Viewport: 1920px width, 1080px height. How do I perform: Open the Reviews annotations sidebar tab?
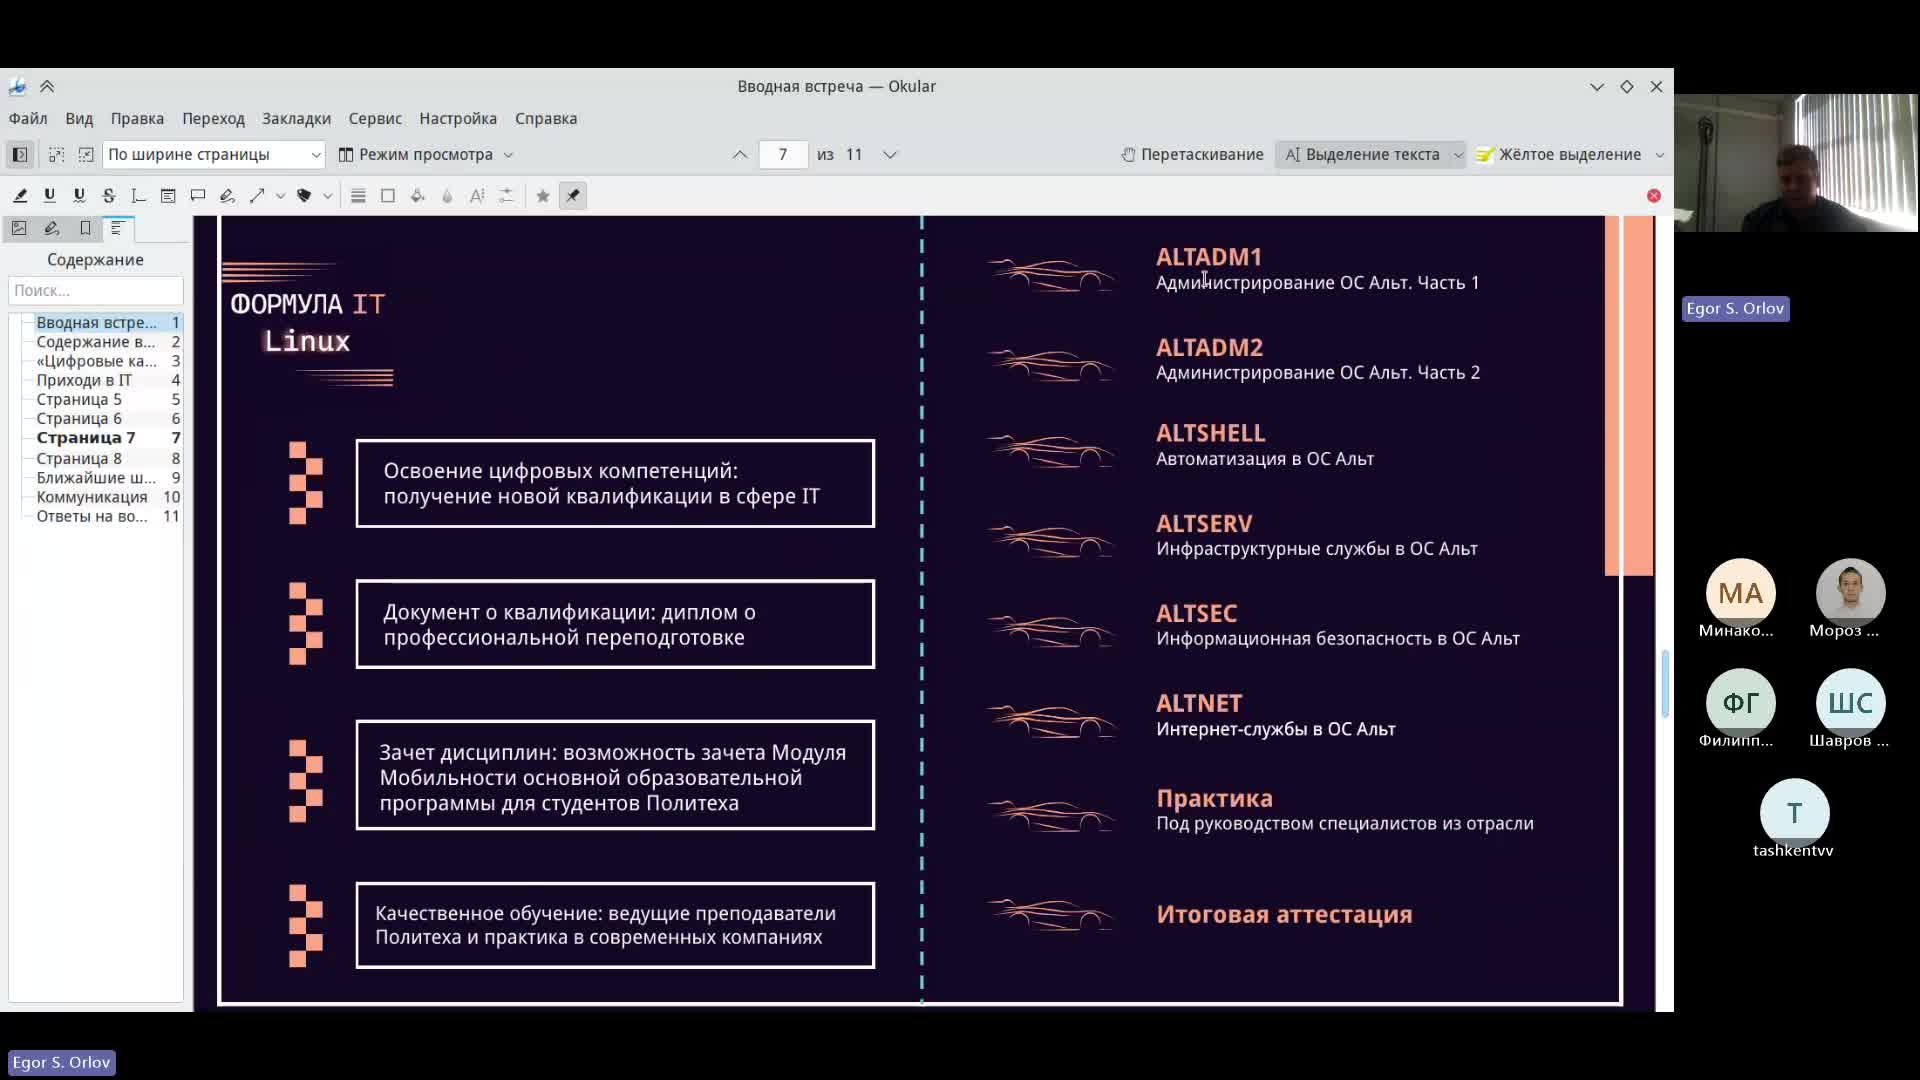click(52, 228)
